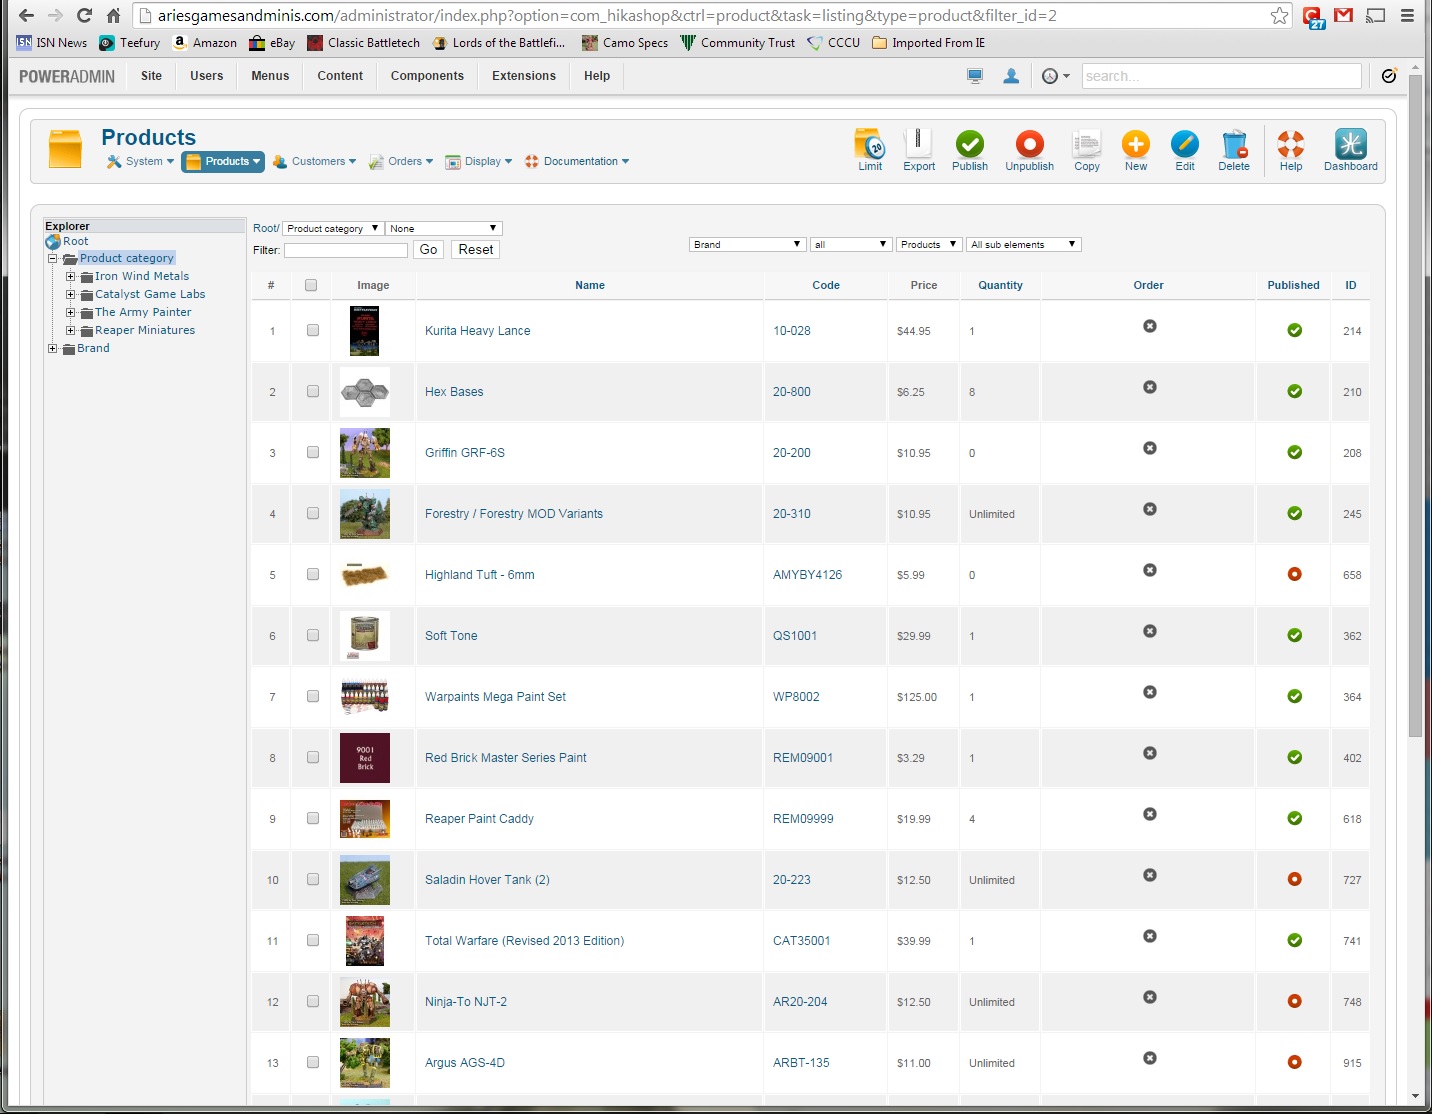The height and width of the screenshot is (1114, 1432).
Task: Open the Extensions menu
Action: pos(523,76)
